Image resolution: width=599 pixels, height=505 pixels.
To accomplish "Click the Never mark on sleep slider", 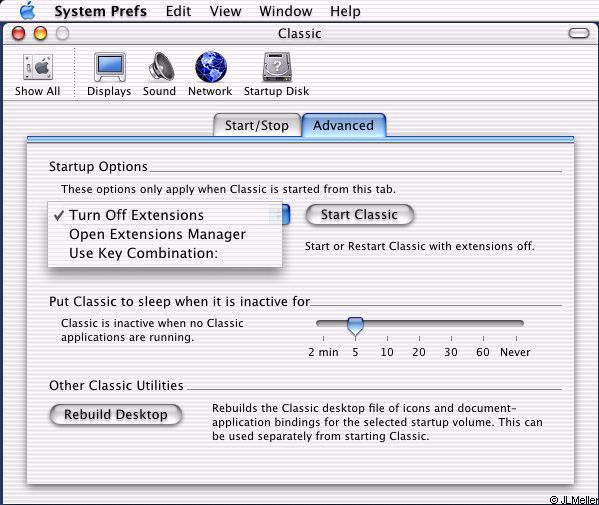I will point(515,352).
